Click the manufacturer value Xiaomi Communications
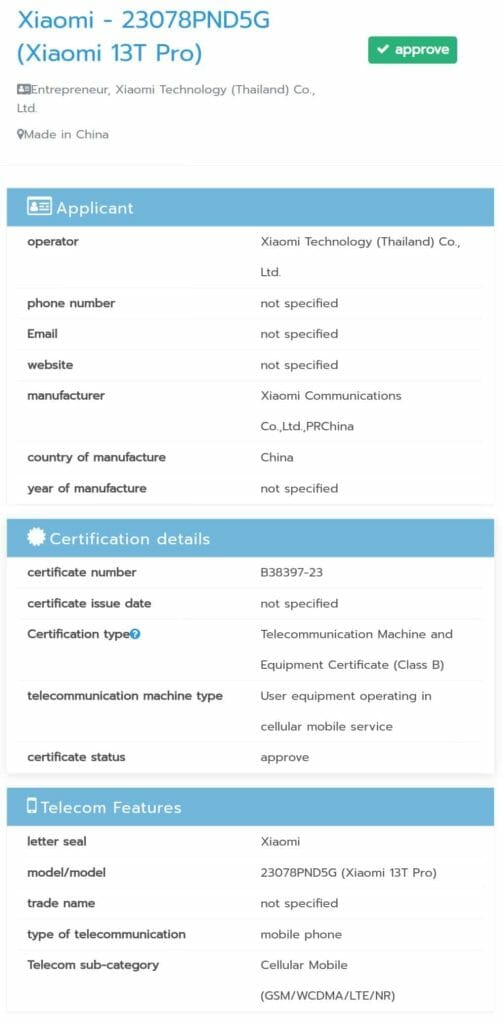The image size is (502, 1024). 331,411
